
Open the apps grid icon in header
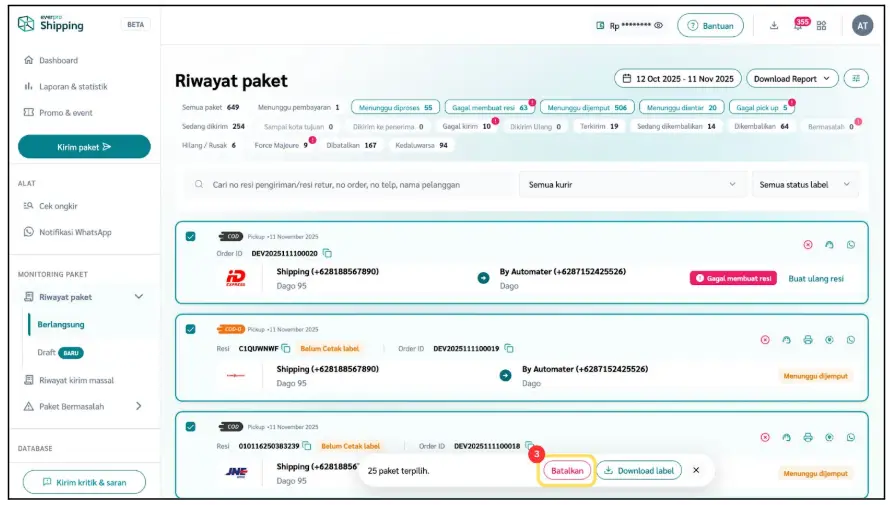(821, 26)
